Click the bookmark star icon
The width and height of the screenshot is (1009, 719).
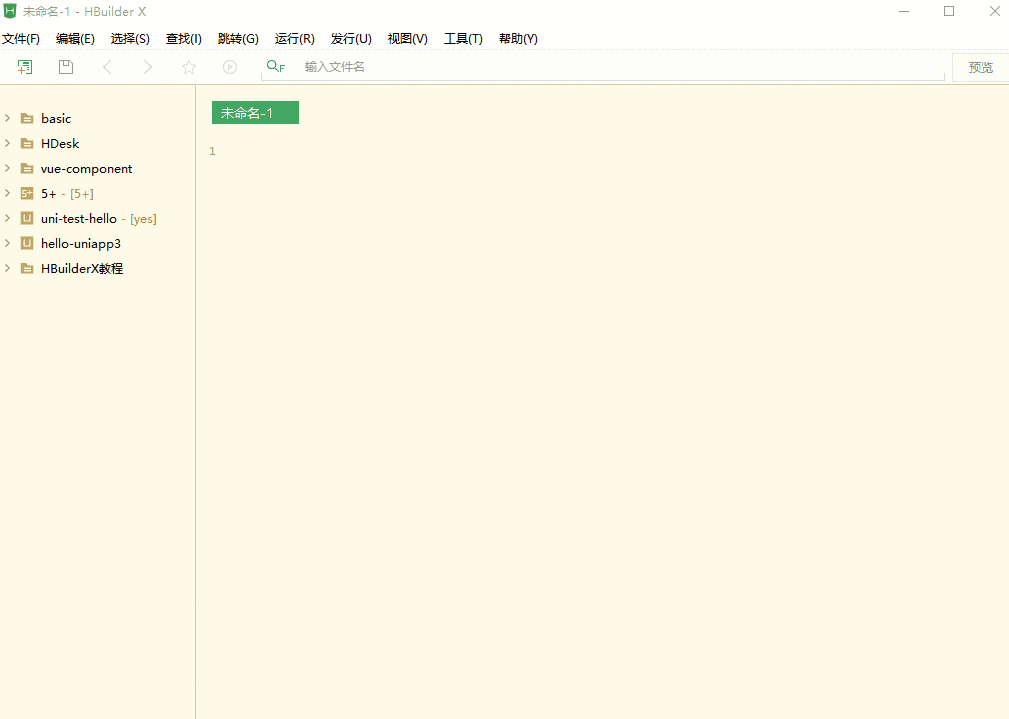click(x=189, y=67)
